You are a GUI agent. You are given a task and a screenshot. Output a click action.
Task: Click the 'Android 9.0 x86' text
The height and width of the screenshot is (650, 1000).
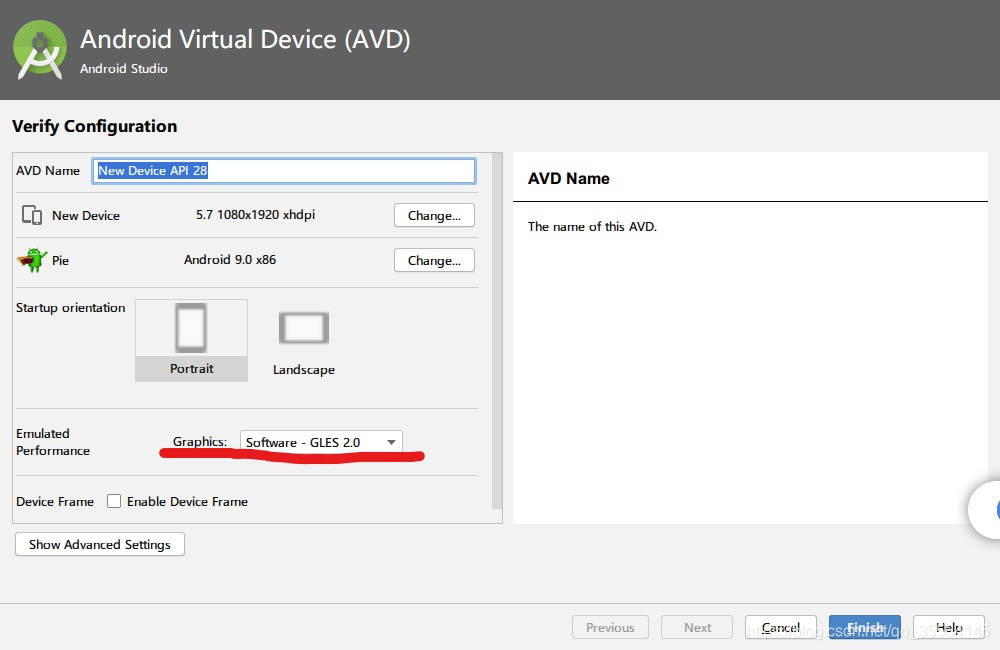pyautogui.click(x=230, y=260)
